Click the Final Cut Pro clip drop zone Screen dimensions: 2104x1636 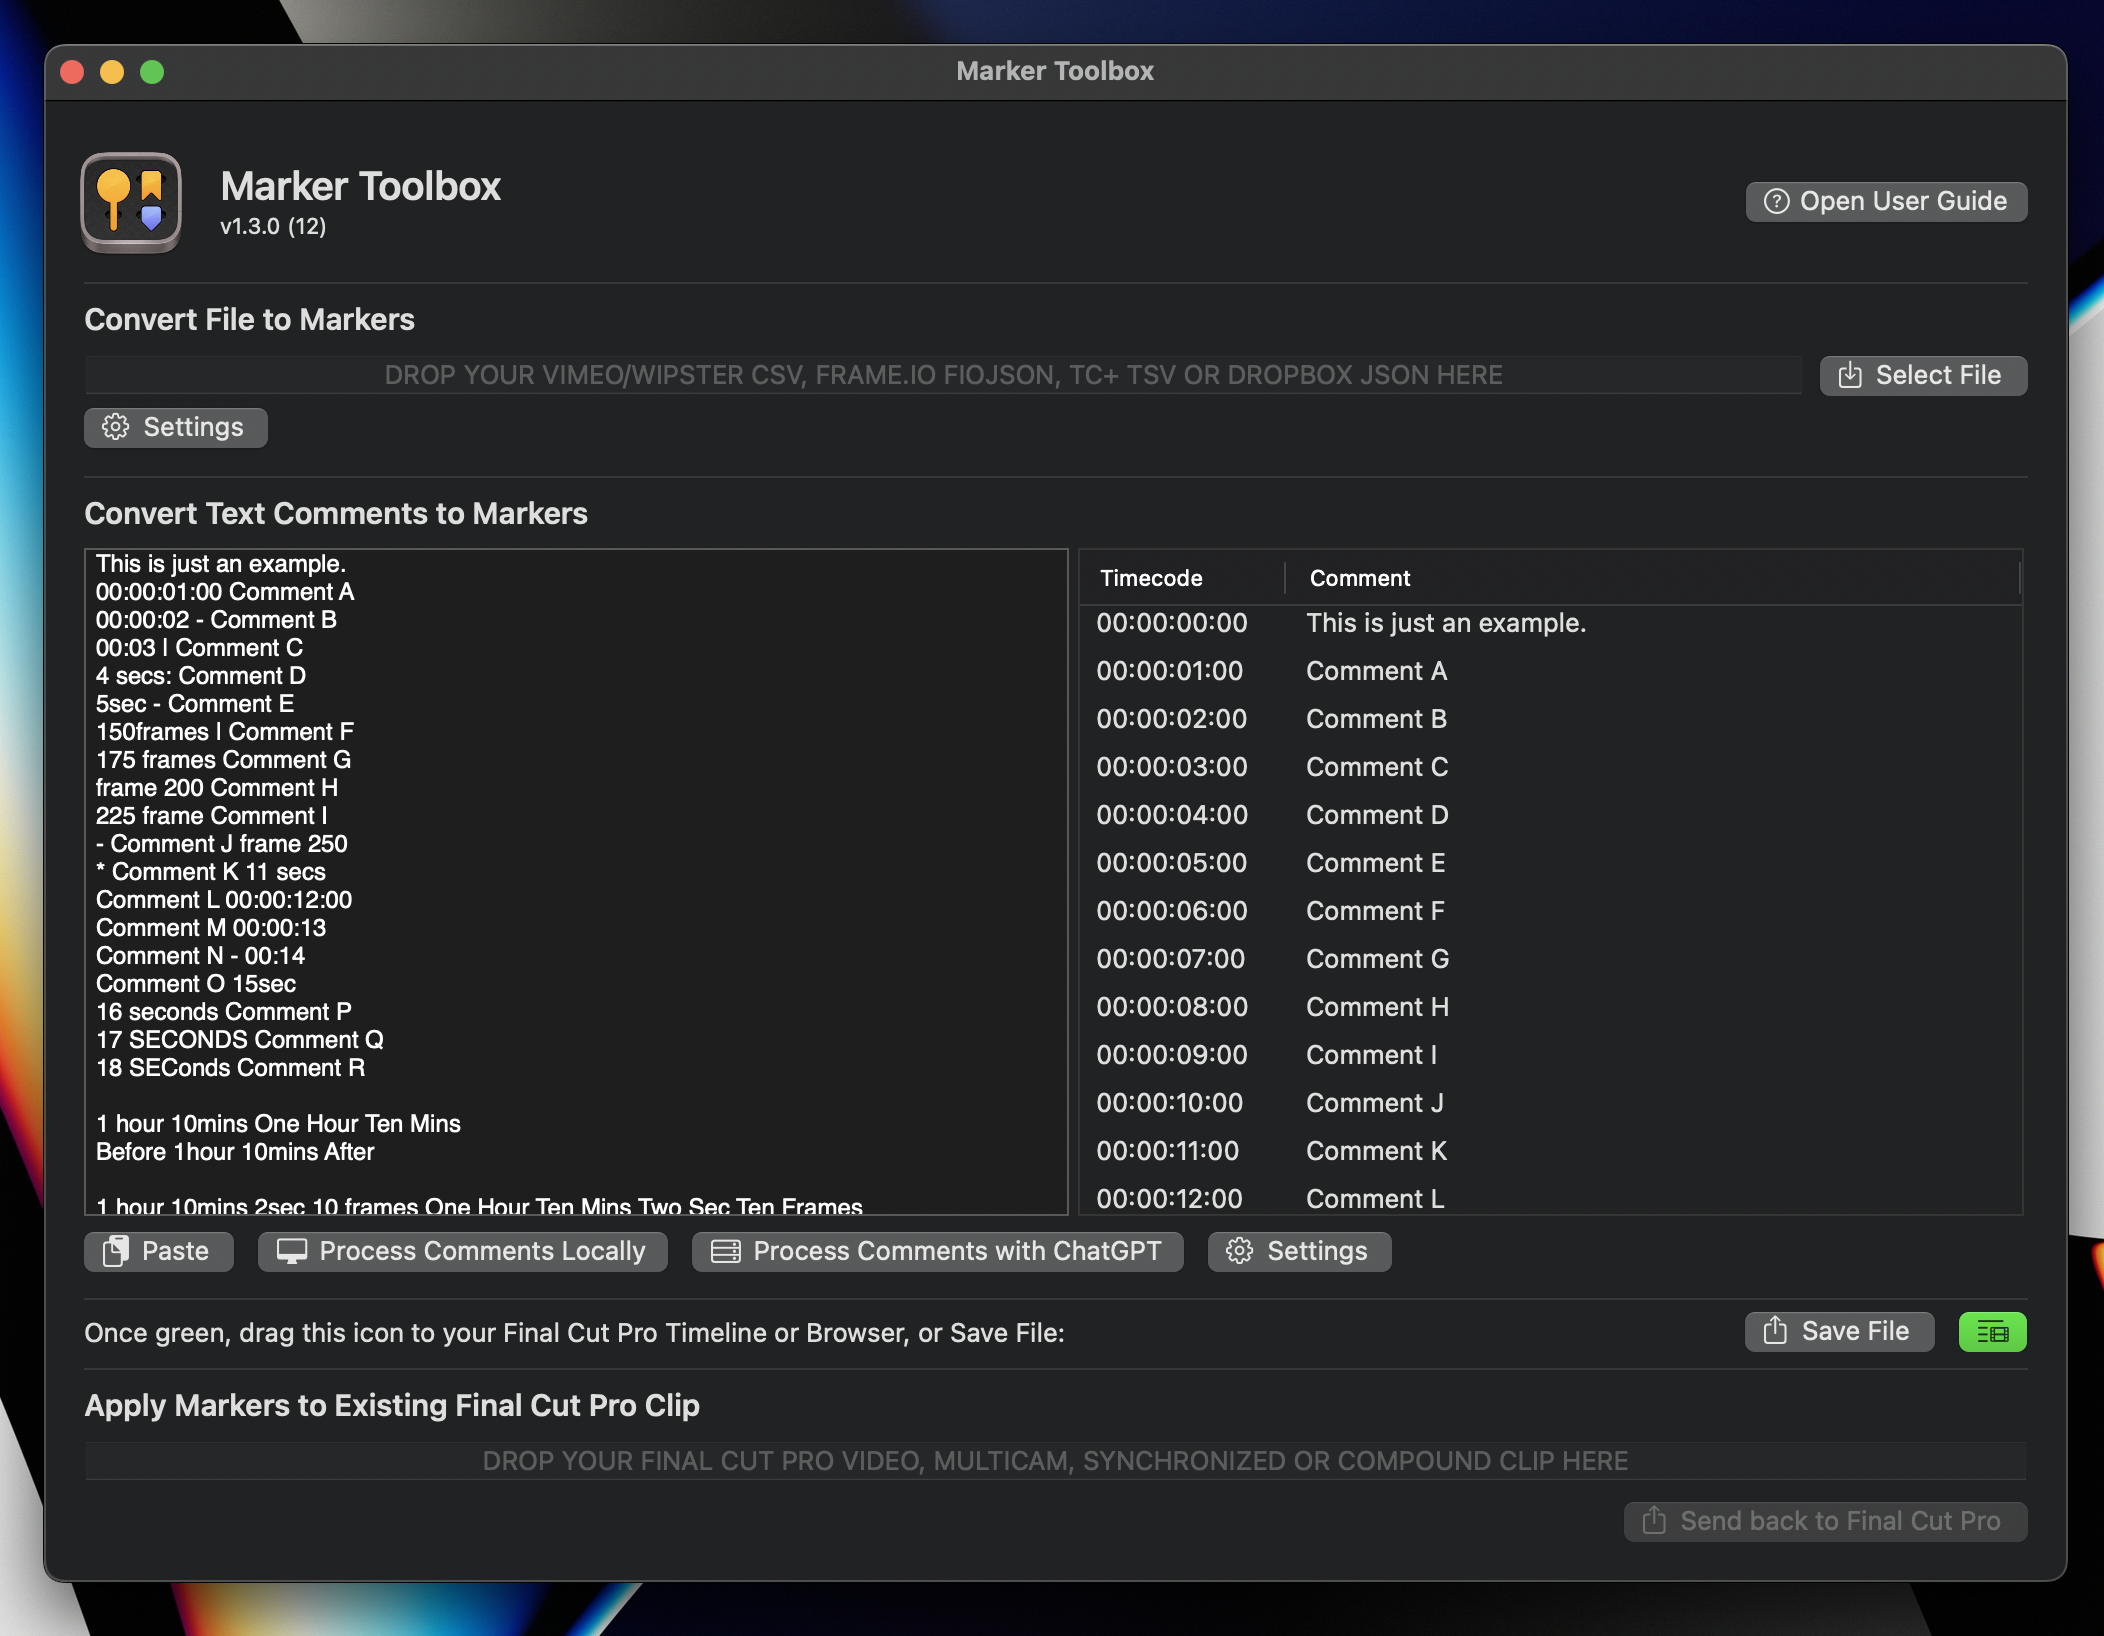coord(1055,1461)
